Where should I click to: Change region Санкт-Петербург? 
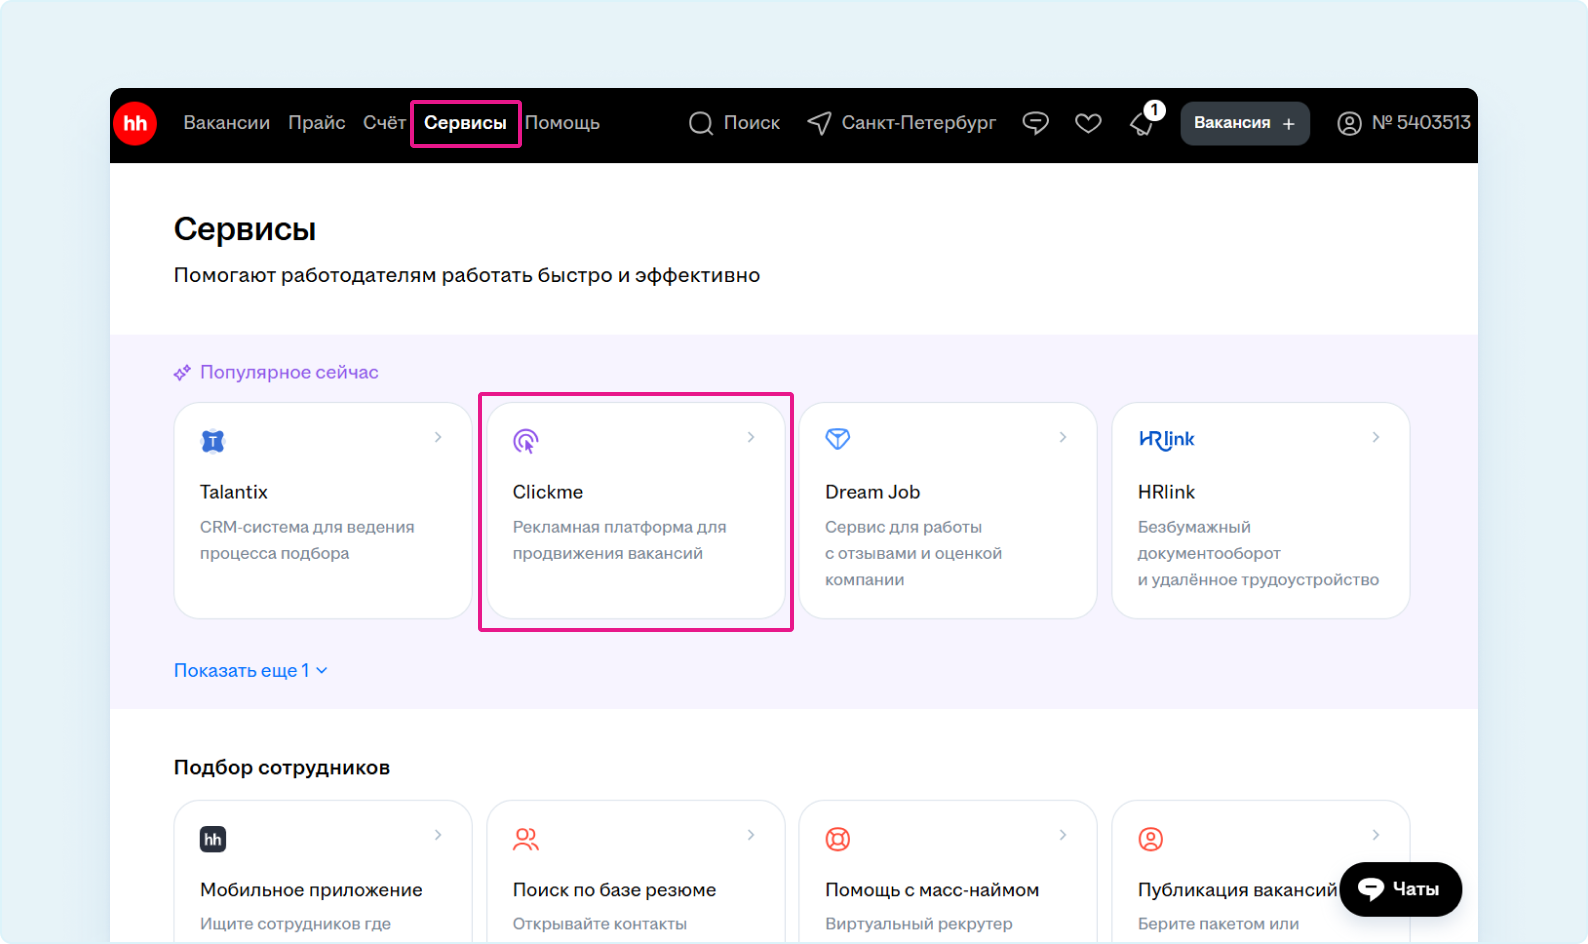[919, 123]
